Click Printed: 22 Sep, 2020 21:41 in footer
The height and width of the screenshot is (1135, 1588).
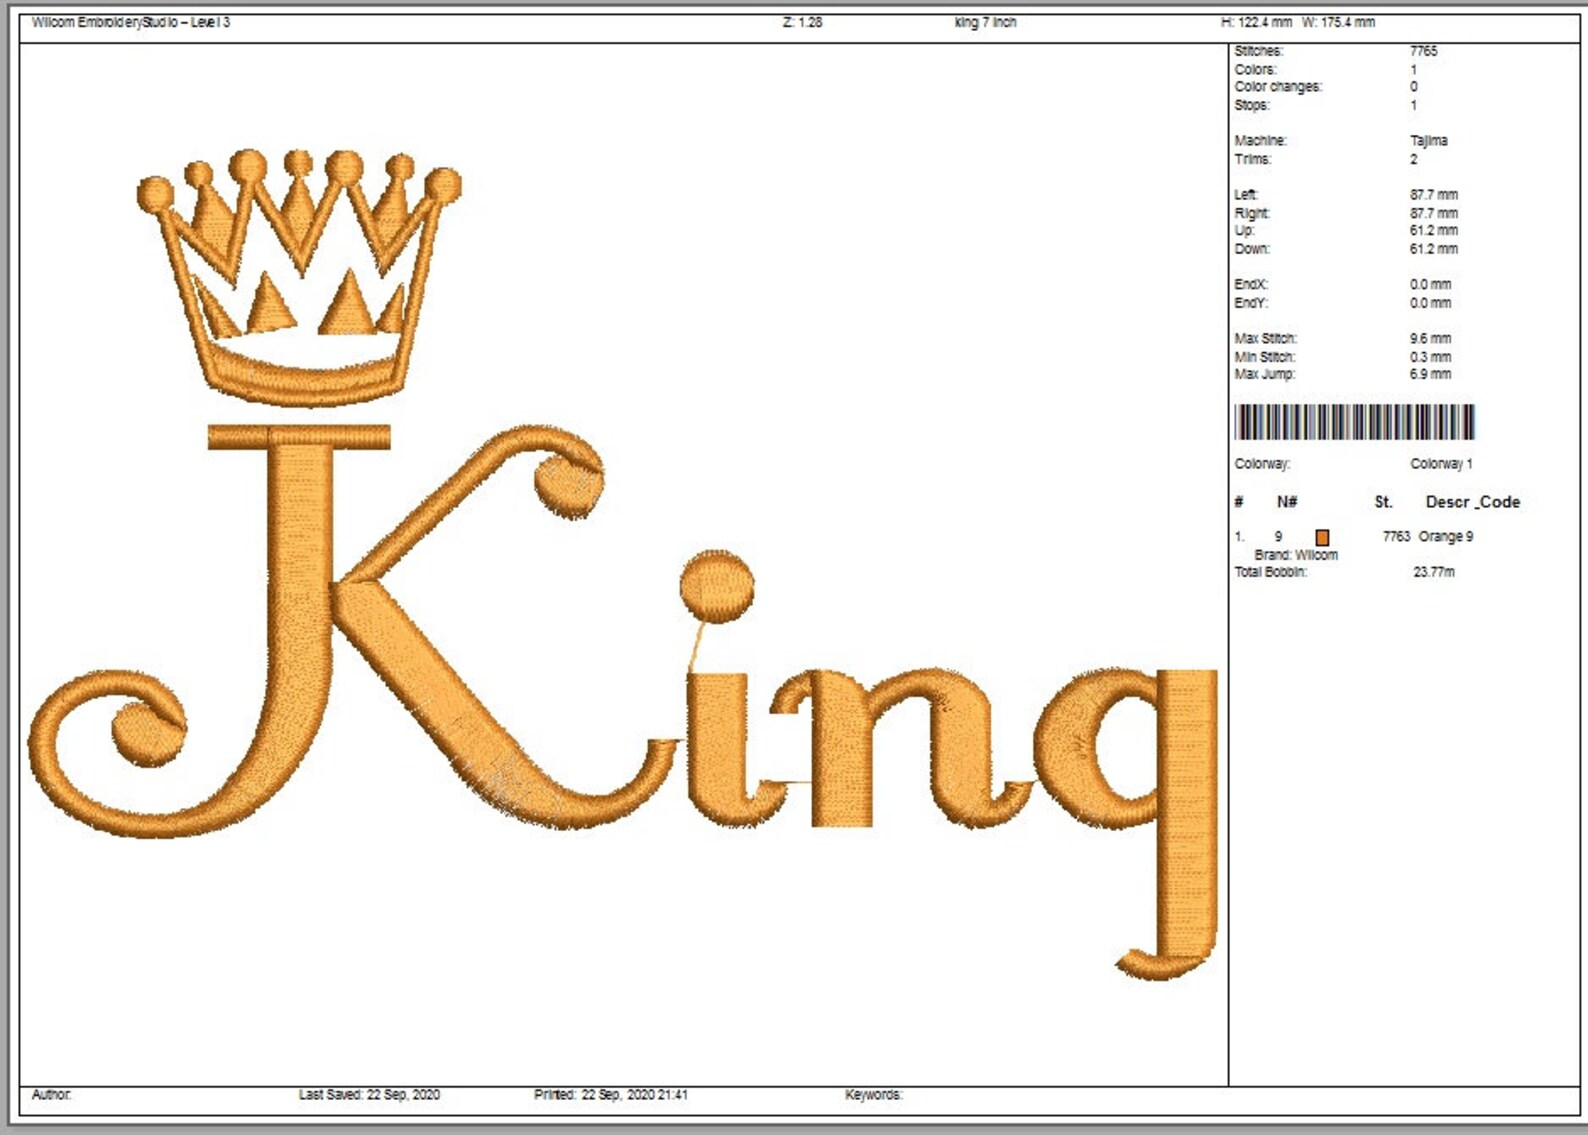[x=611, y=1095]
